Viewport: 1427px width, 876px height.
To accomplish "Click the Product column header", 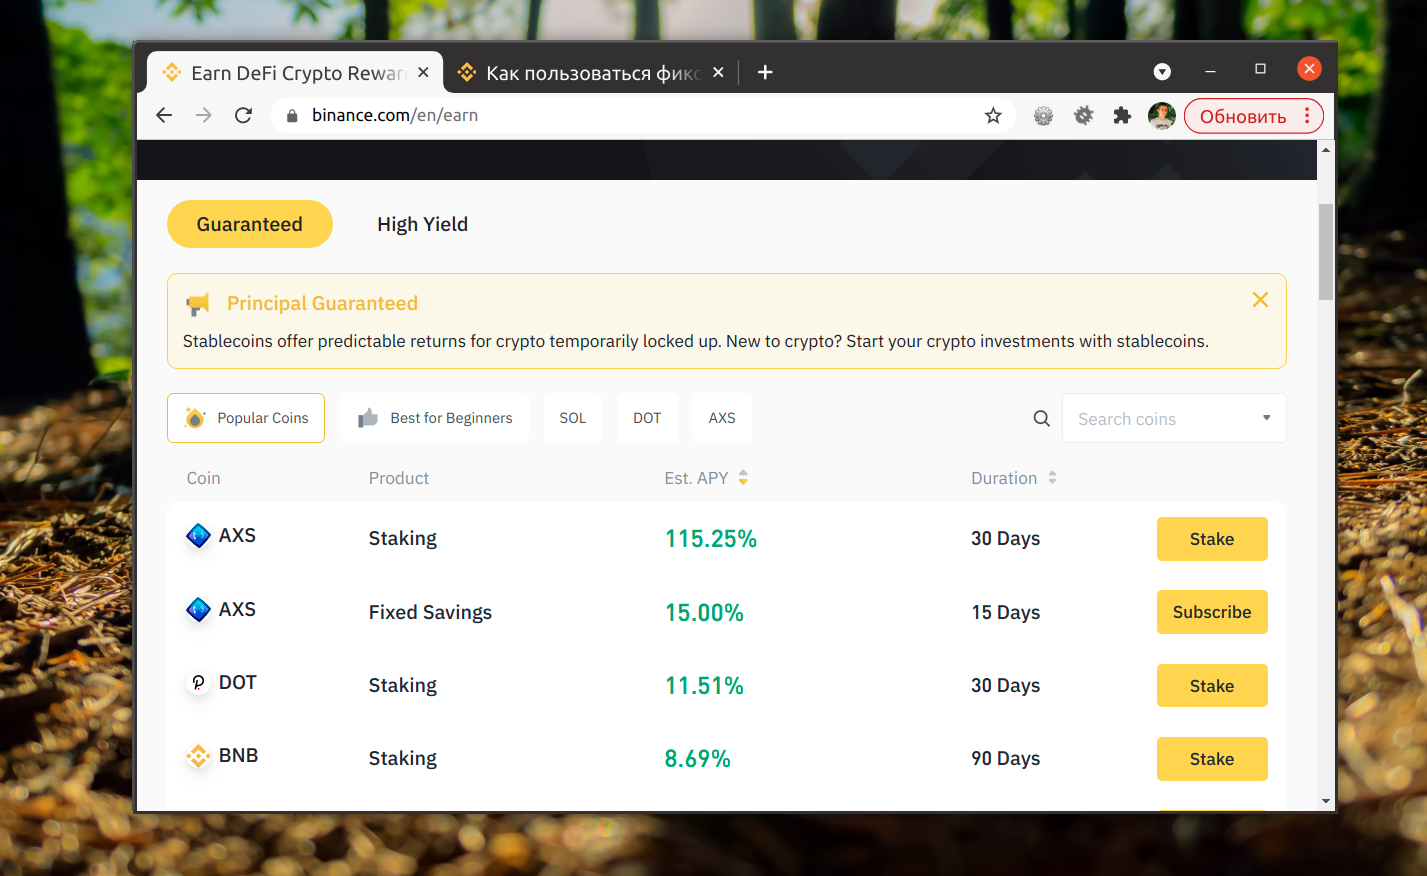I will [x=399, y=478].
